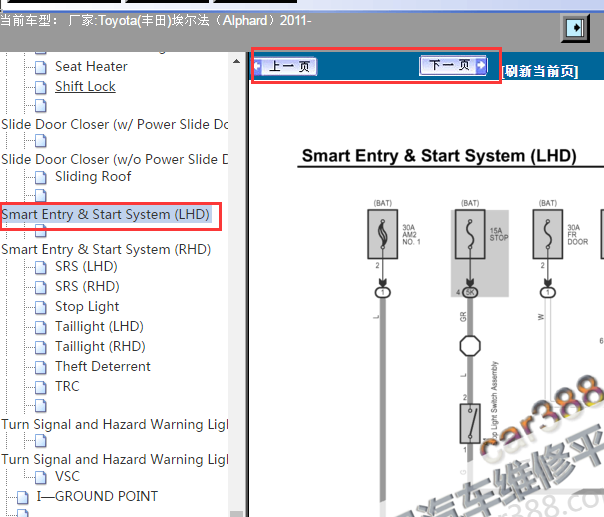Click the 30A AM2 NO. 1 fuse symbol
This screenshot has width=604, height=517.
point(383,234)
